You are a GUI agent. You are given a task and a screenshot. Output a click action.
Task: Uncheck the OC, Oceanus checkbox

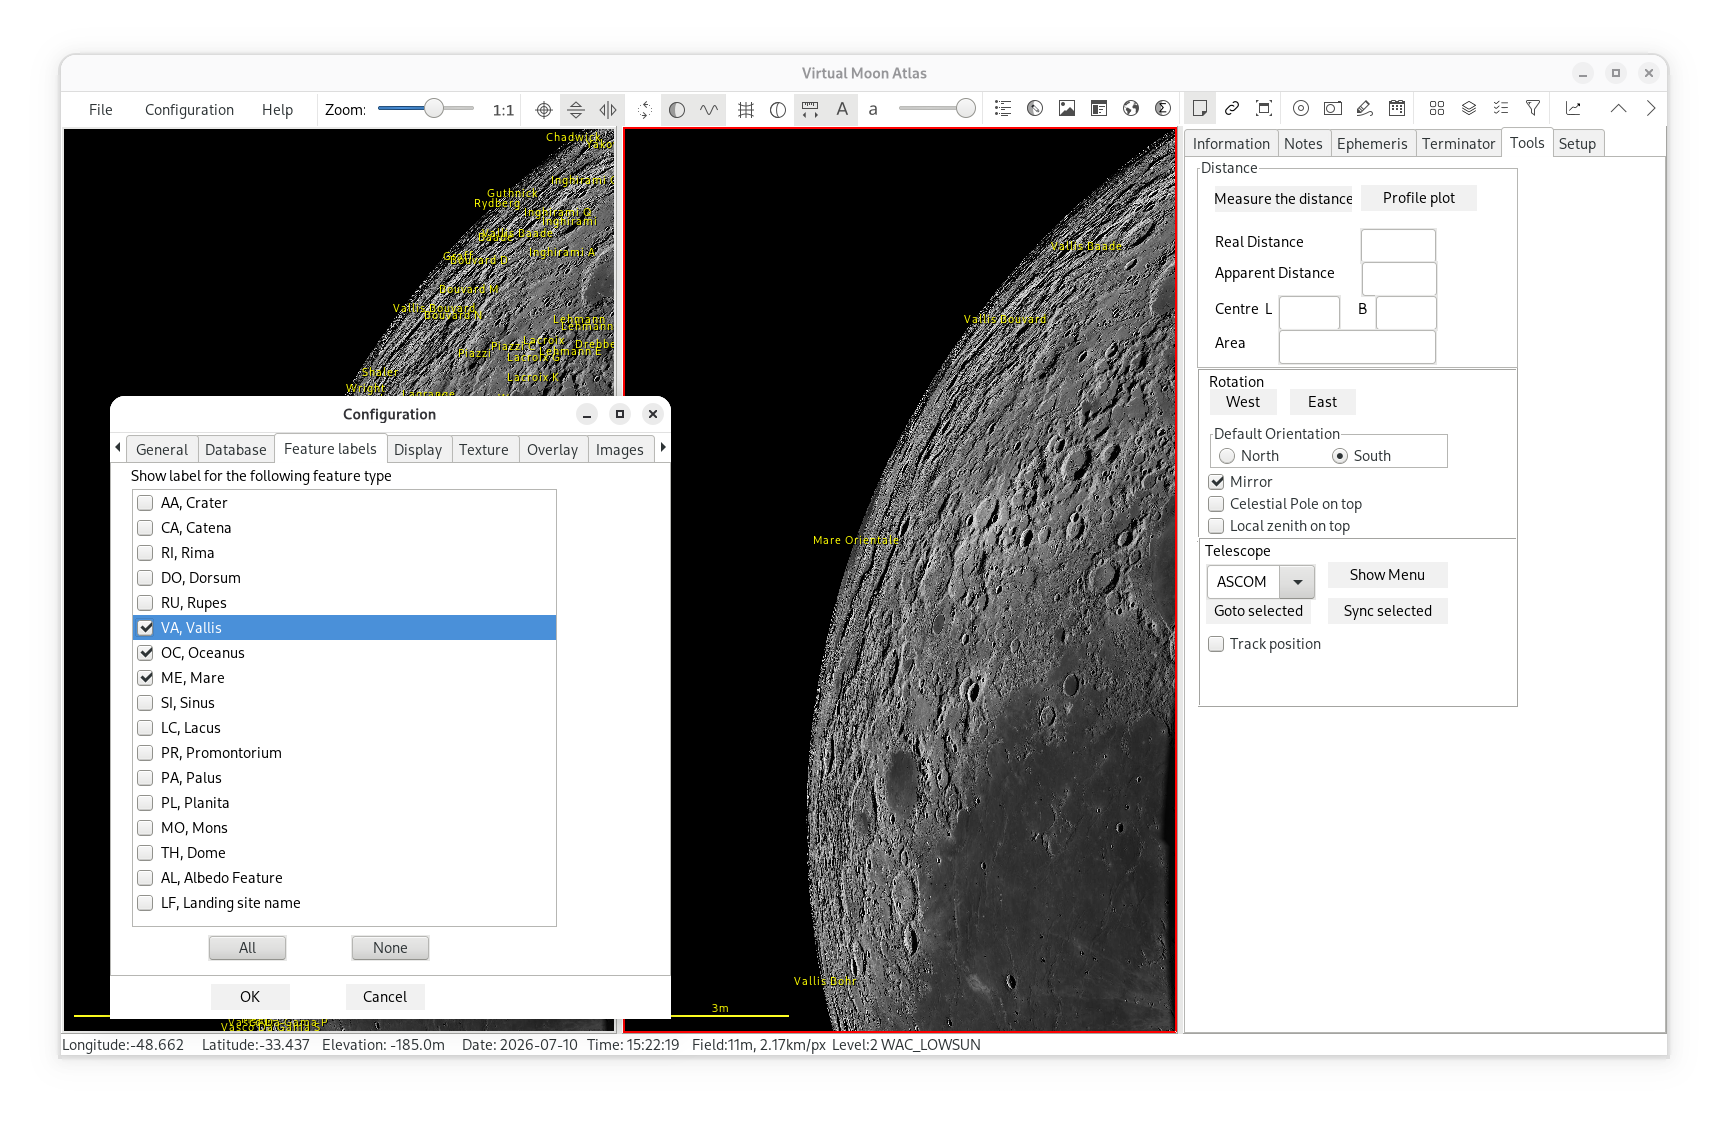(146, 653)
